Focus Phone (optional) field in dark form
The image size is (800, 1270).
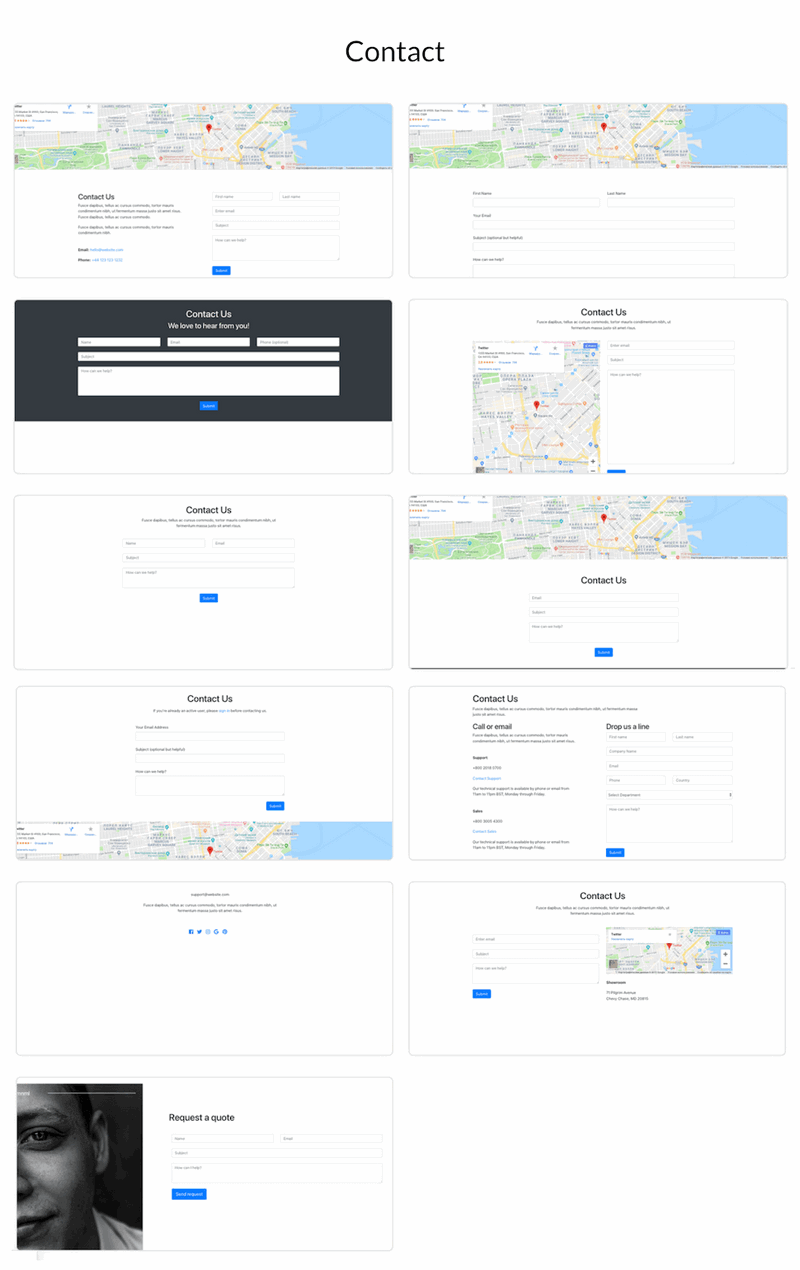click(298, 342)
